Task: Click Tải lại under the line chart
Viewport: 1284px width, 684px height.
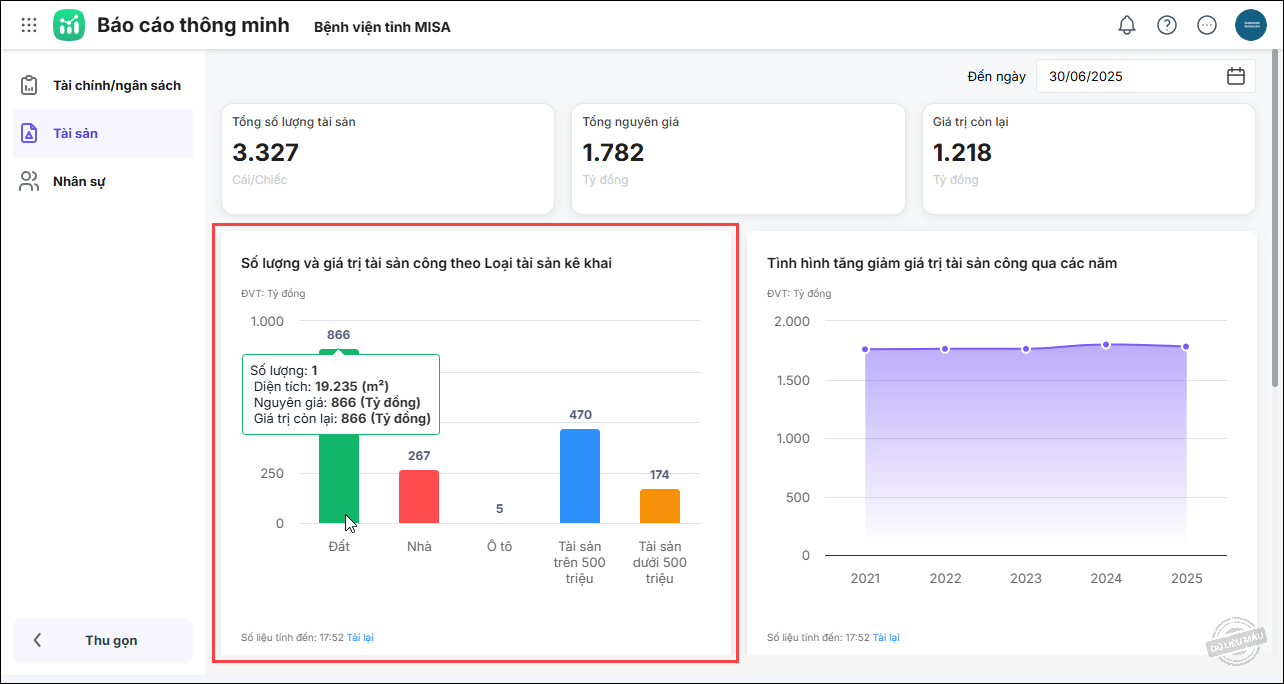Action: point(886,637)
